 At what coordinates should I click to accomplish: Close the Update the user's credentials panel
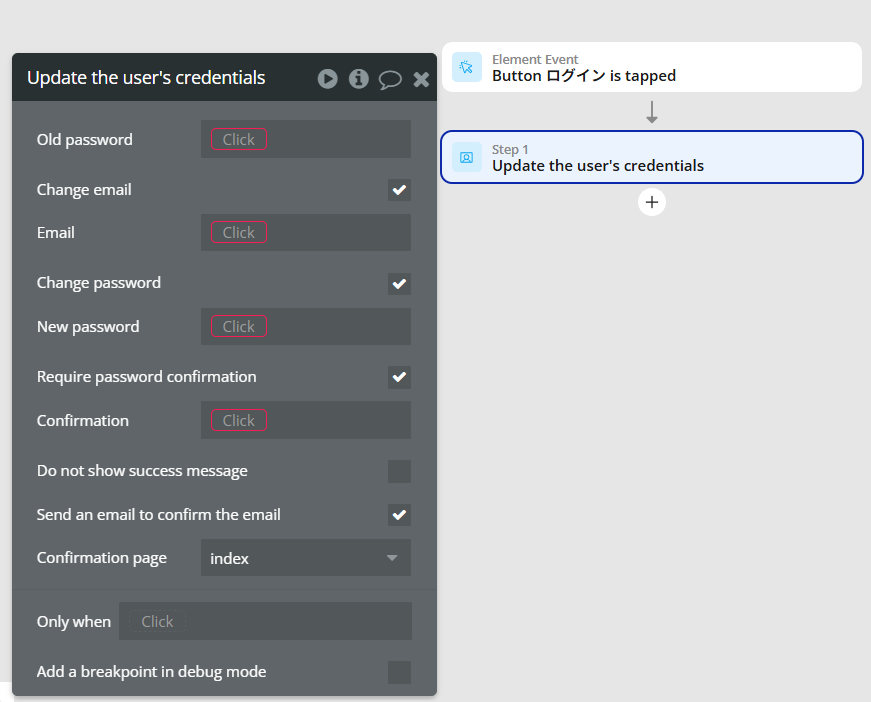pos(422,79)
